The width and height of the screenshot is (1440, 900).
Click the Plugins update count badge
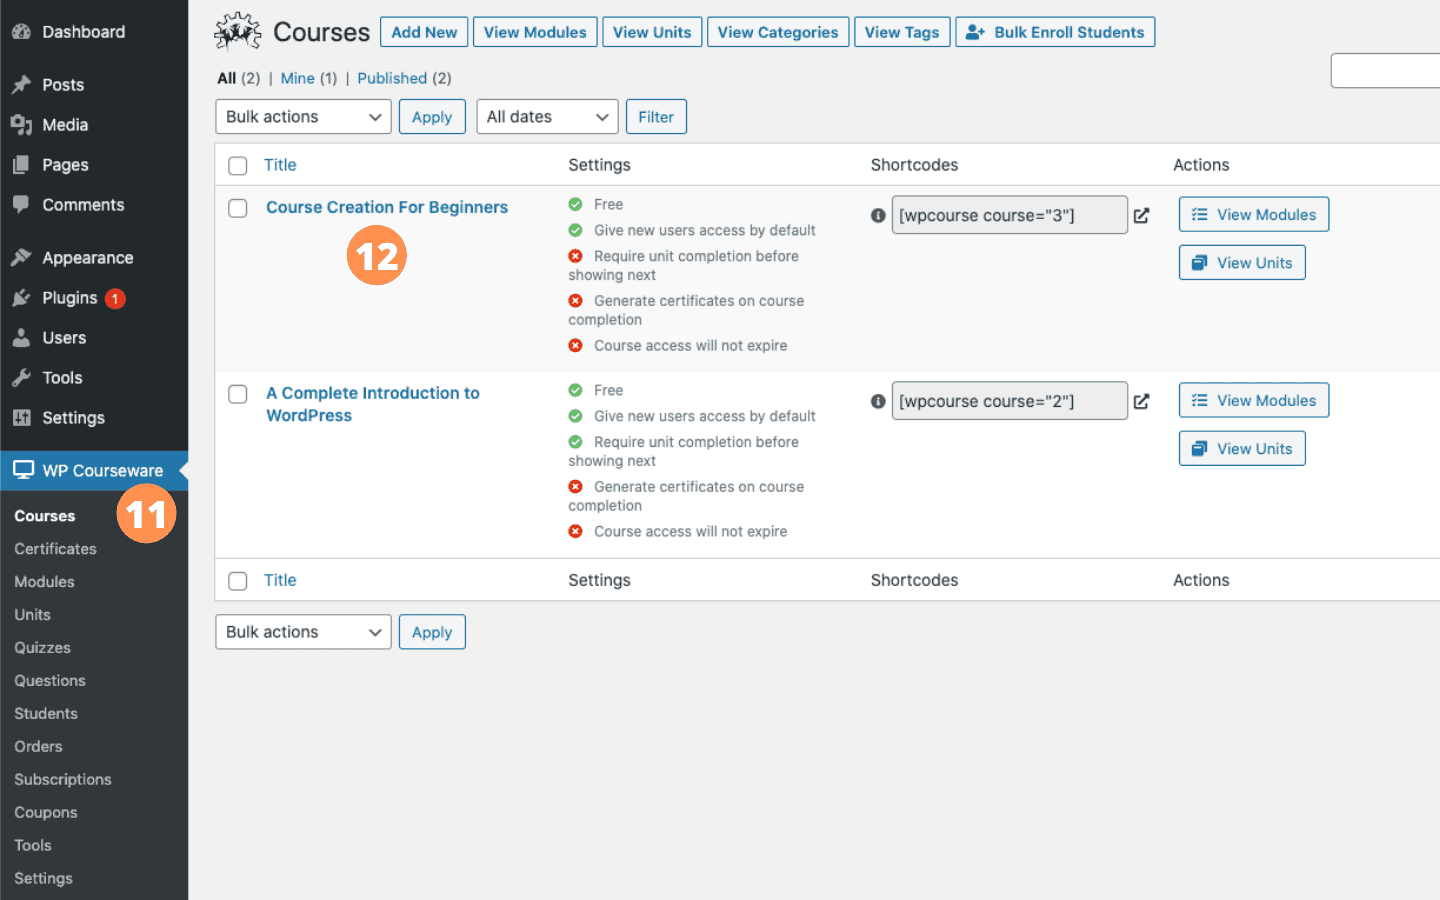tap(115, 298)
